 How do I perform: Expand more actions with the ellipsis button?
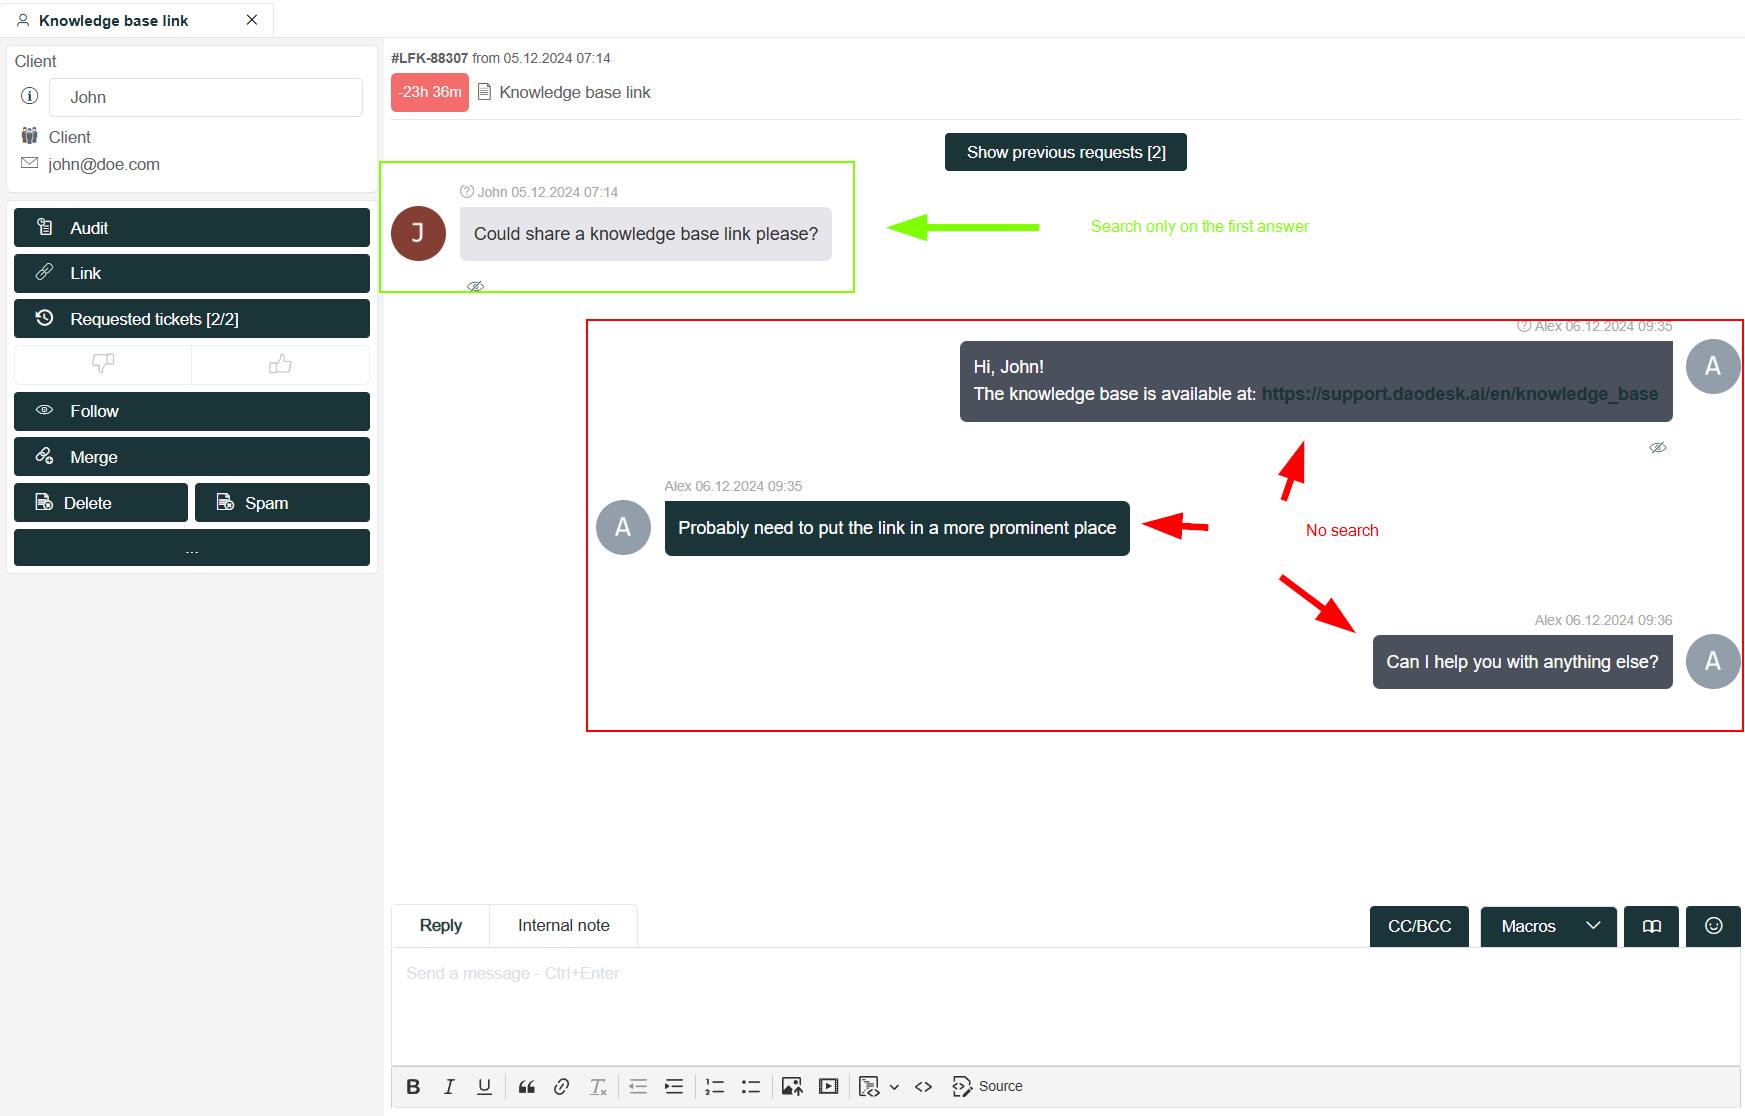[x=192, y=548]
